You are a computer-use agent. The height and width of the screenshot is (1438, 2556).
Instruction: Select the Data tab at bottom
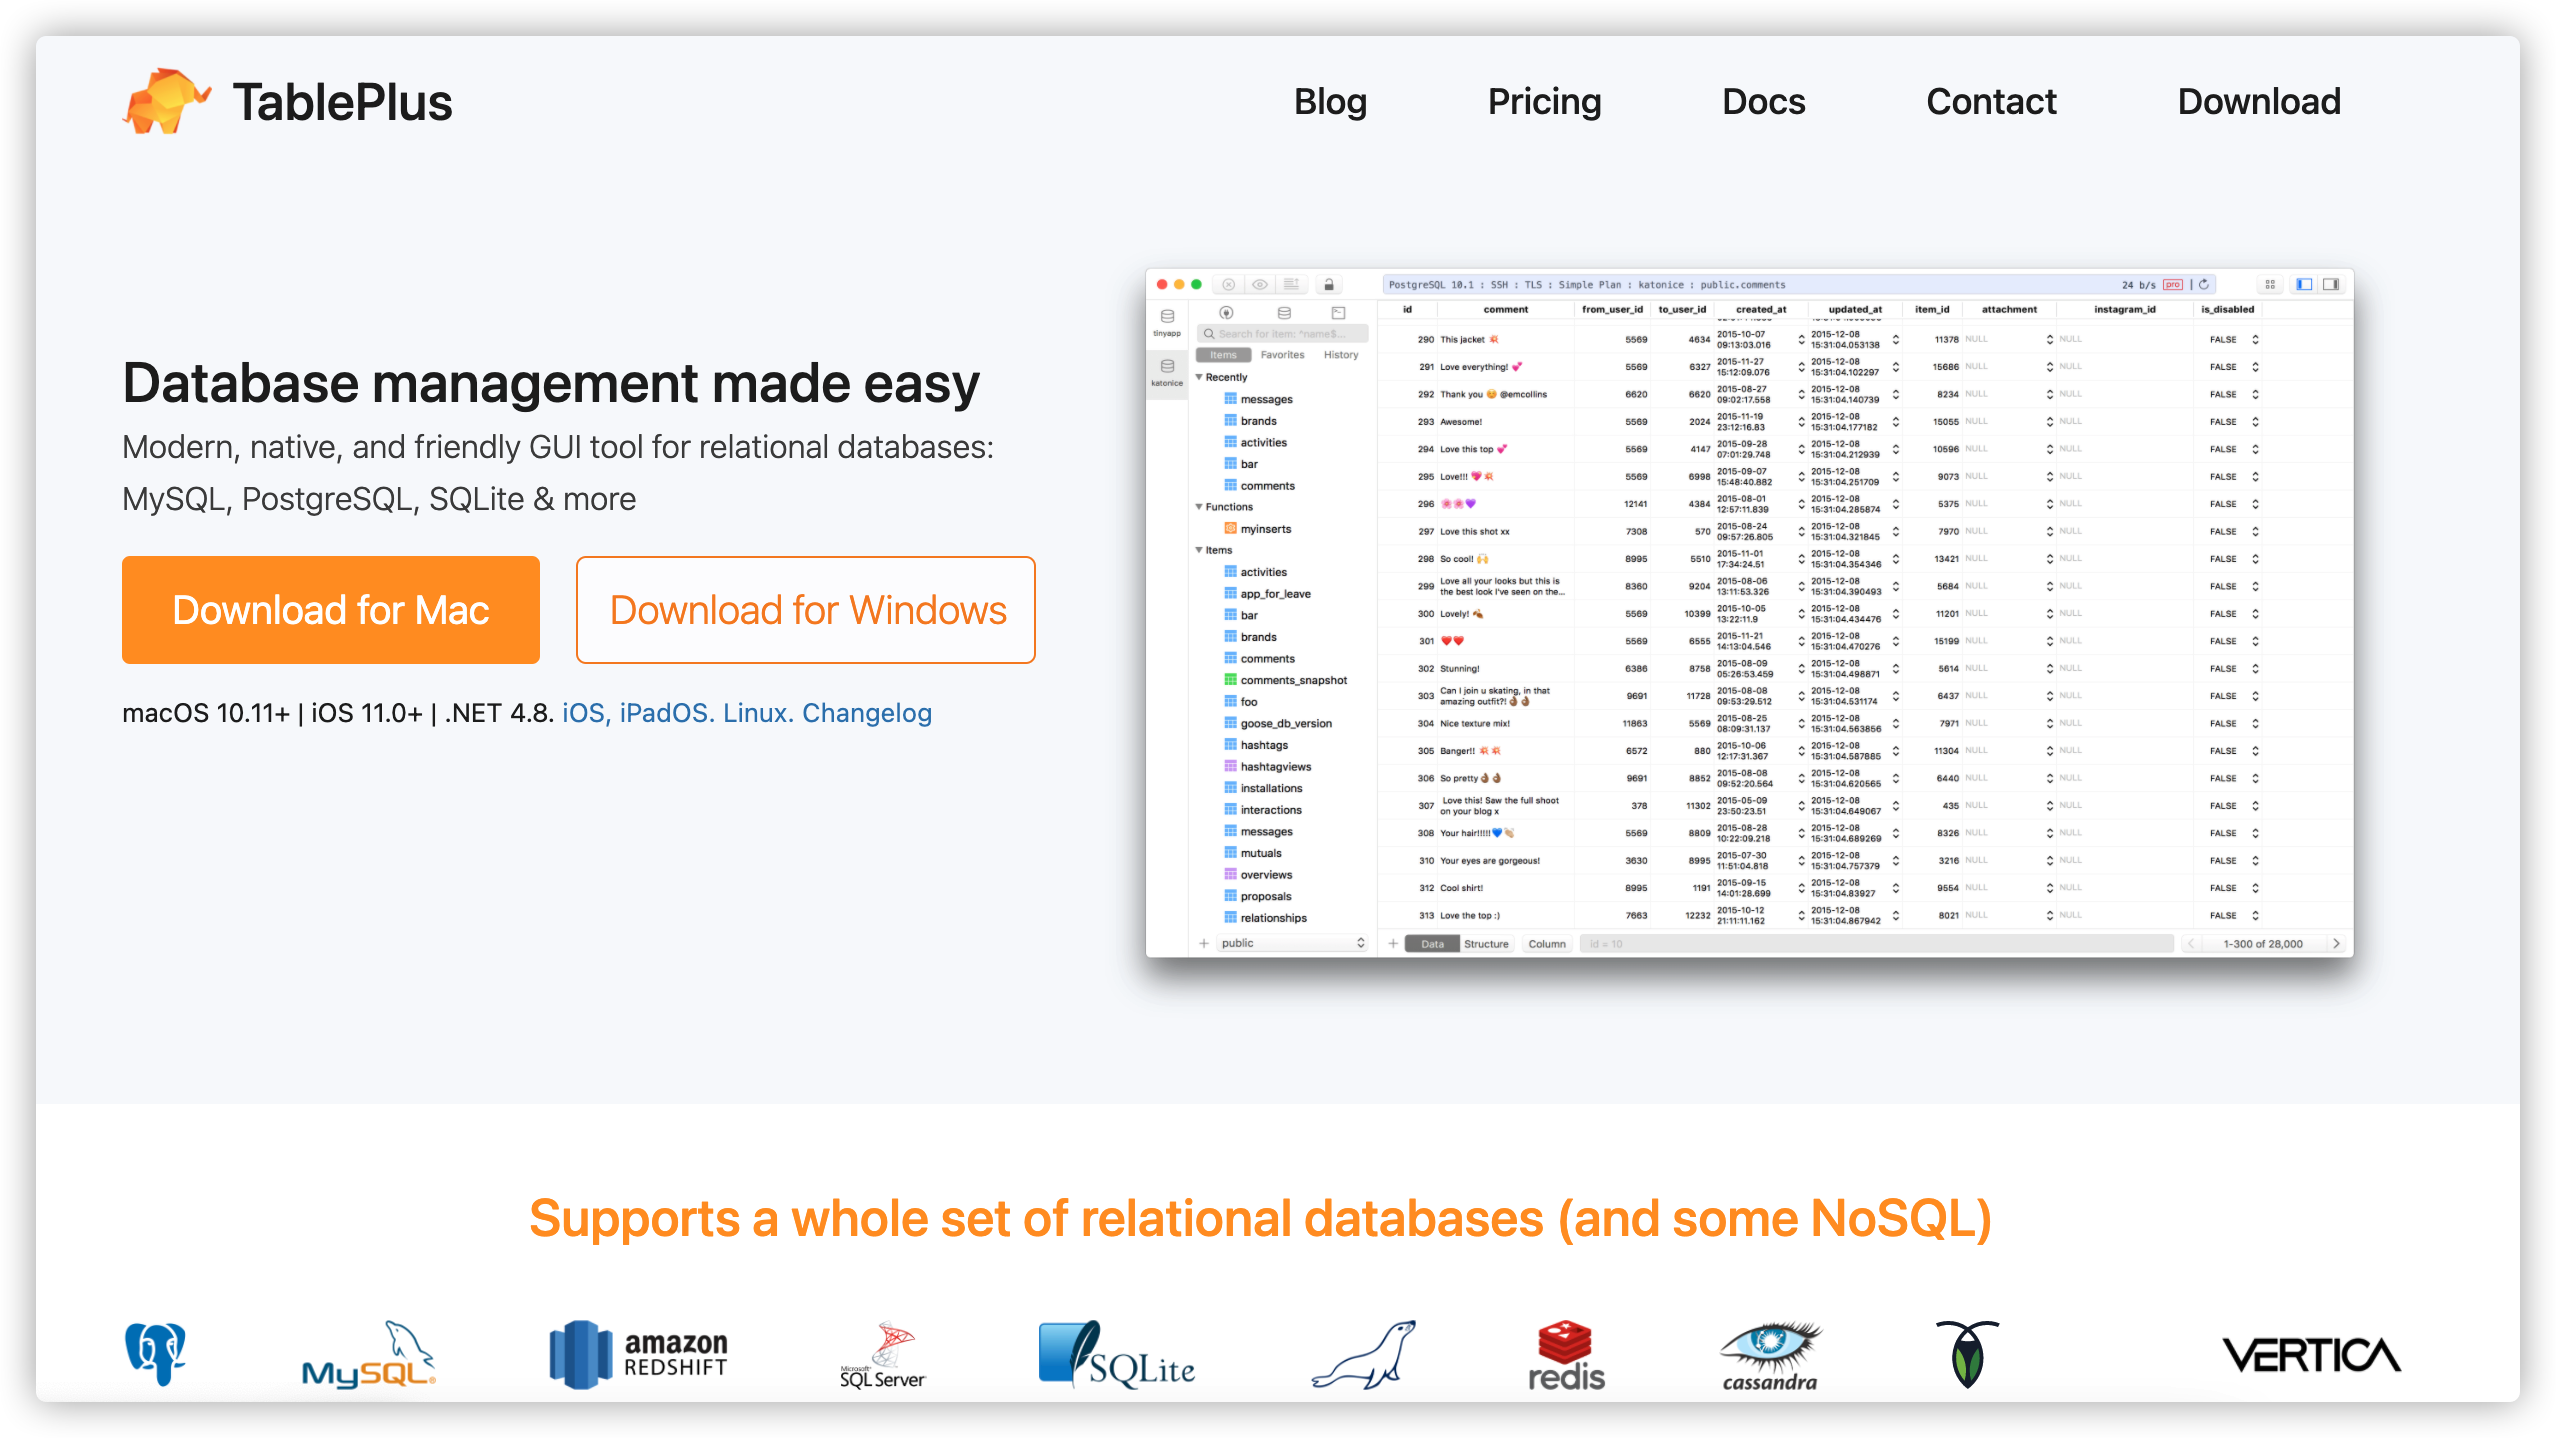tap(1432, 944)
